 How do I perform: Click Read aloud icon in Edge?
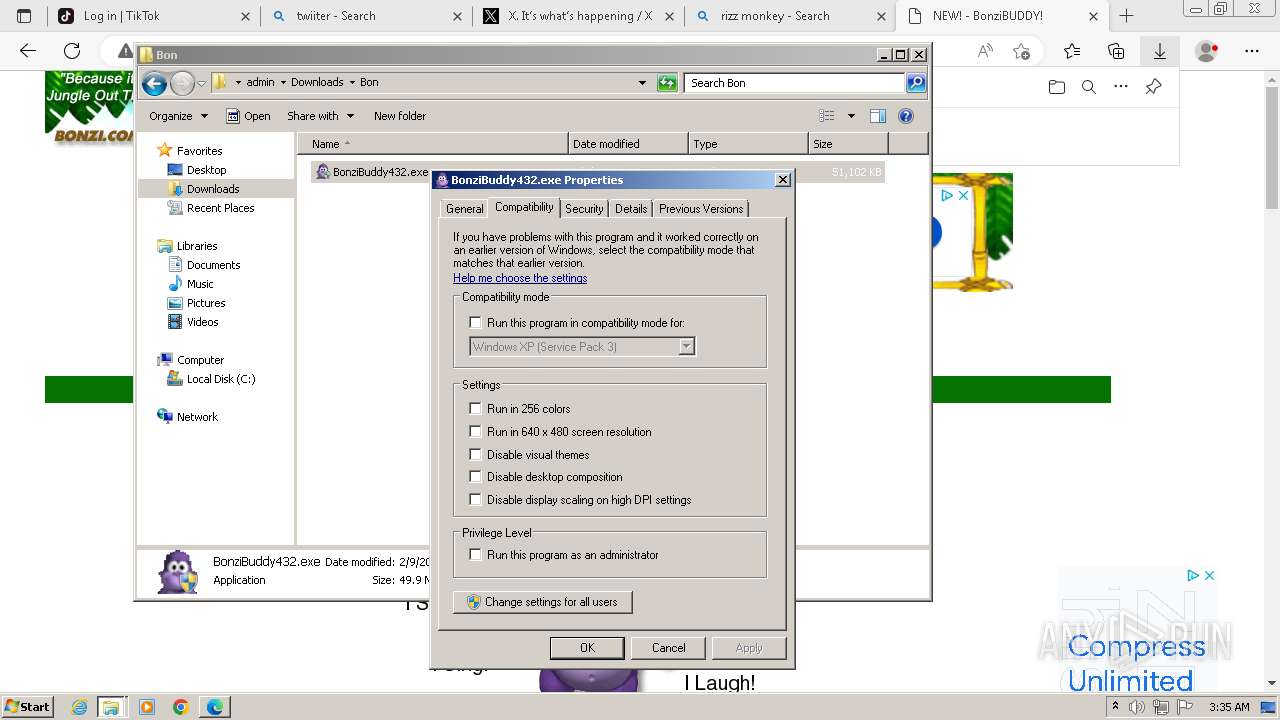(x=985, y=51)
